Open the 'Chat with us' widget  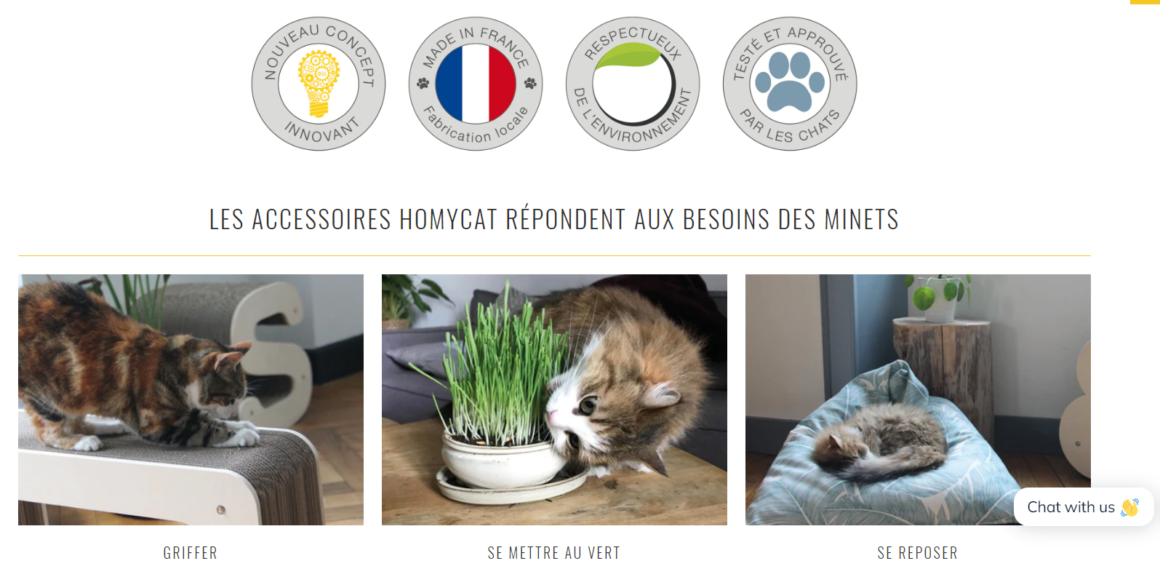tap(1083, 507)
